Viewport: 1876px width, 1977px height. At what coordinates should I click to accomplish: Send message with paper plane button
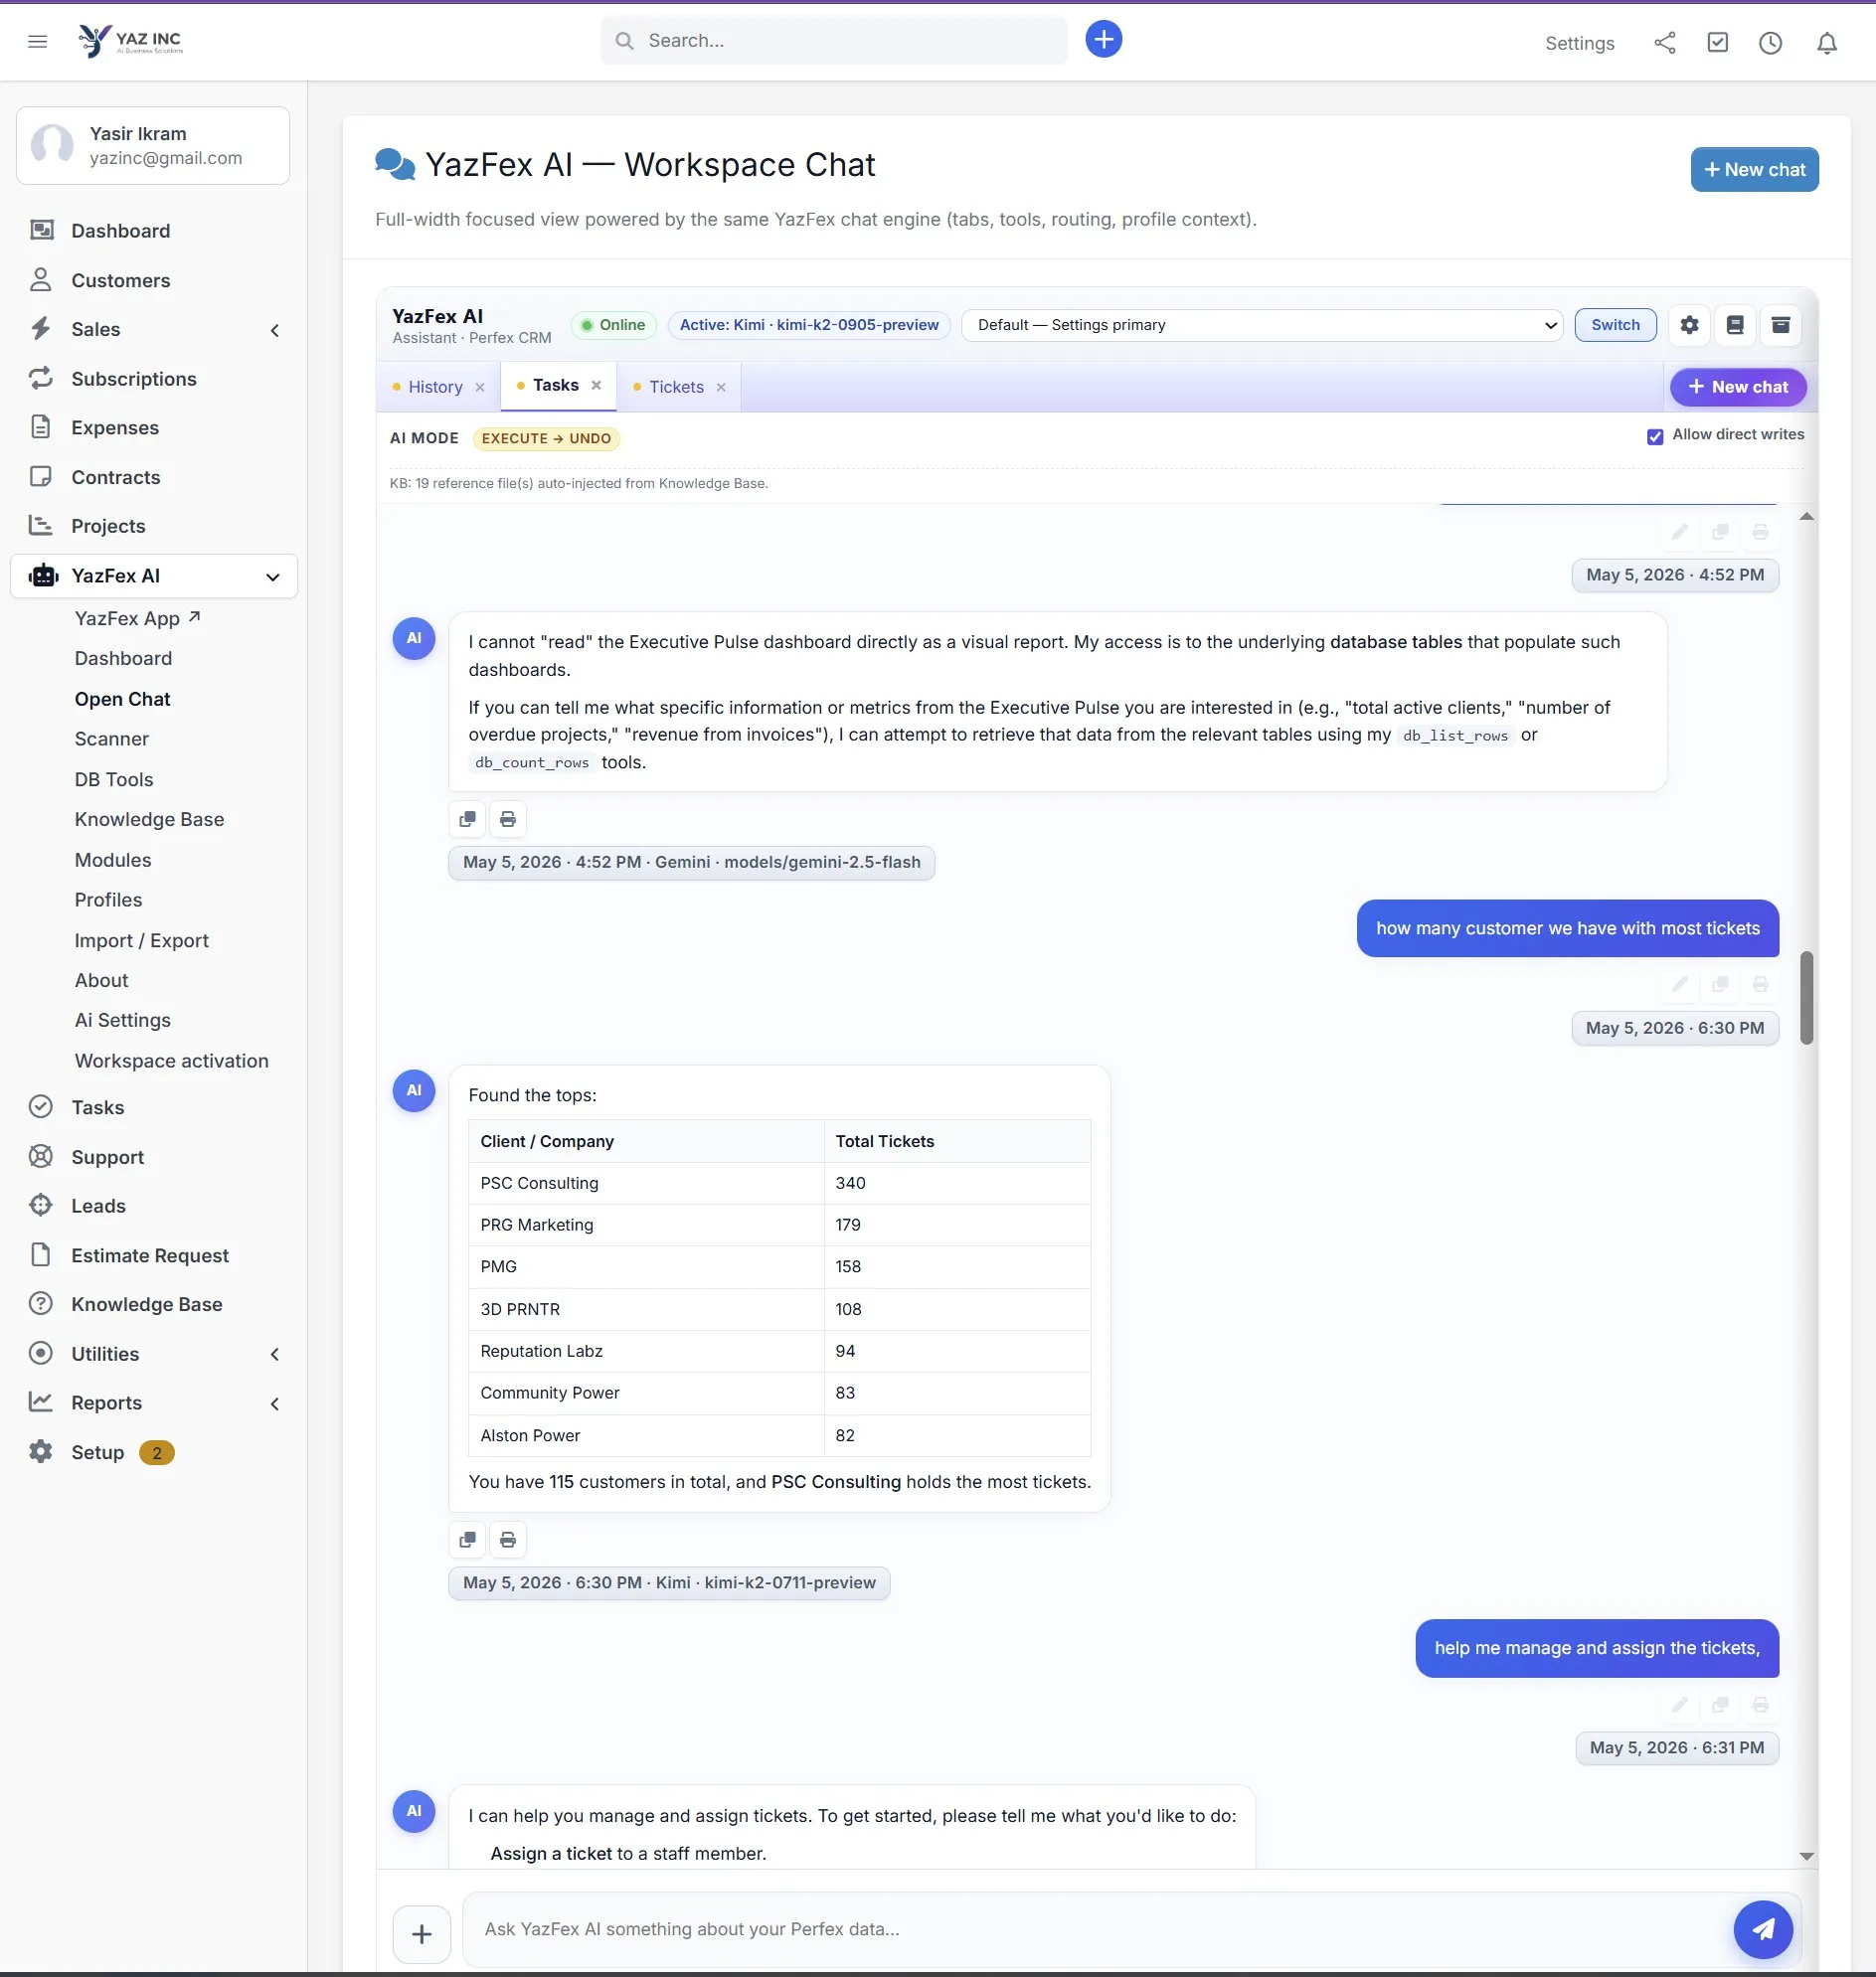tap(1763, 1929)
